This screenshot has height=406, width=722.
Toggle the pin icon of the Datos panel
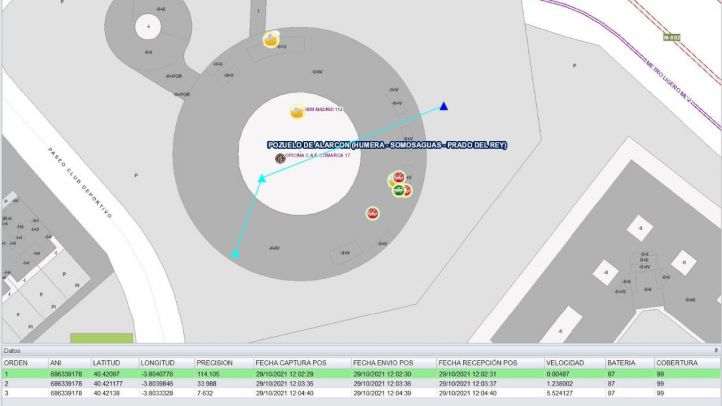(x=716, y=351)
